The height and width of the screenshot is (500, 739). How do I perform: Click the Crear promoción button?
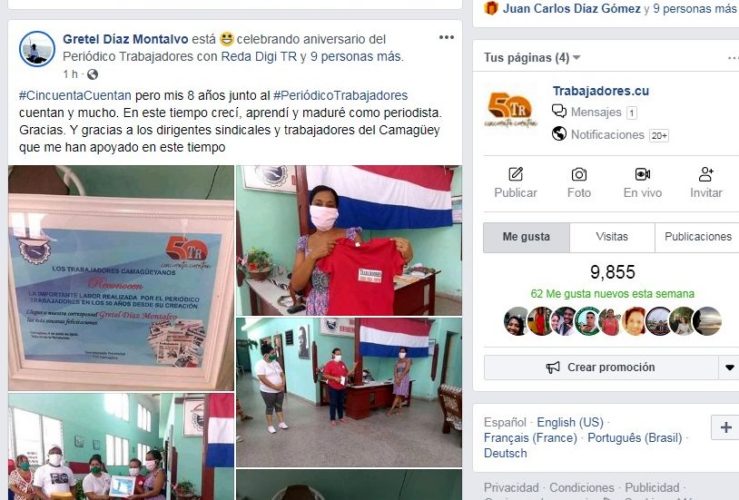[x=600, y=367]
